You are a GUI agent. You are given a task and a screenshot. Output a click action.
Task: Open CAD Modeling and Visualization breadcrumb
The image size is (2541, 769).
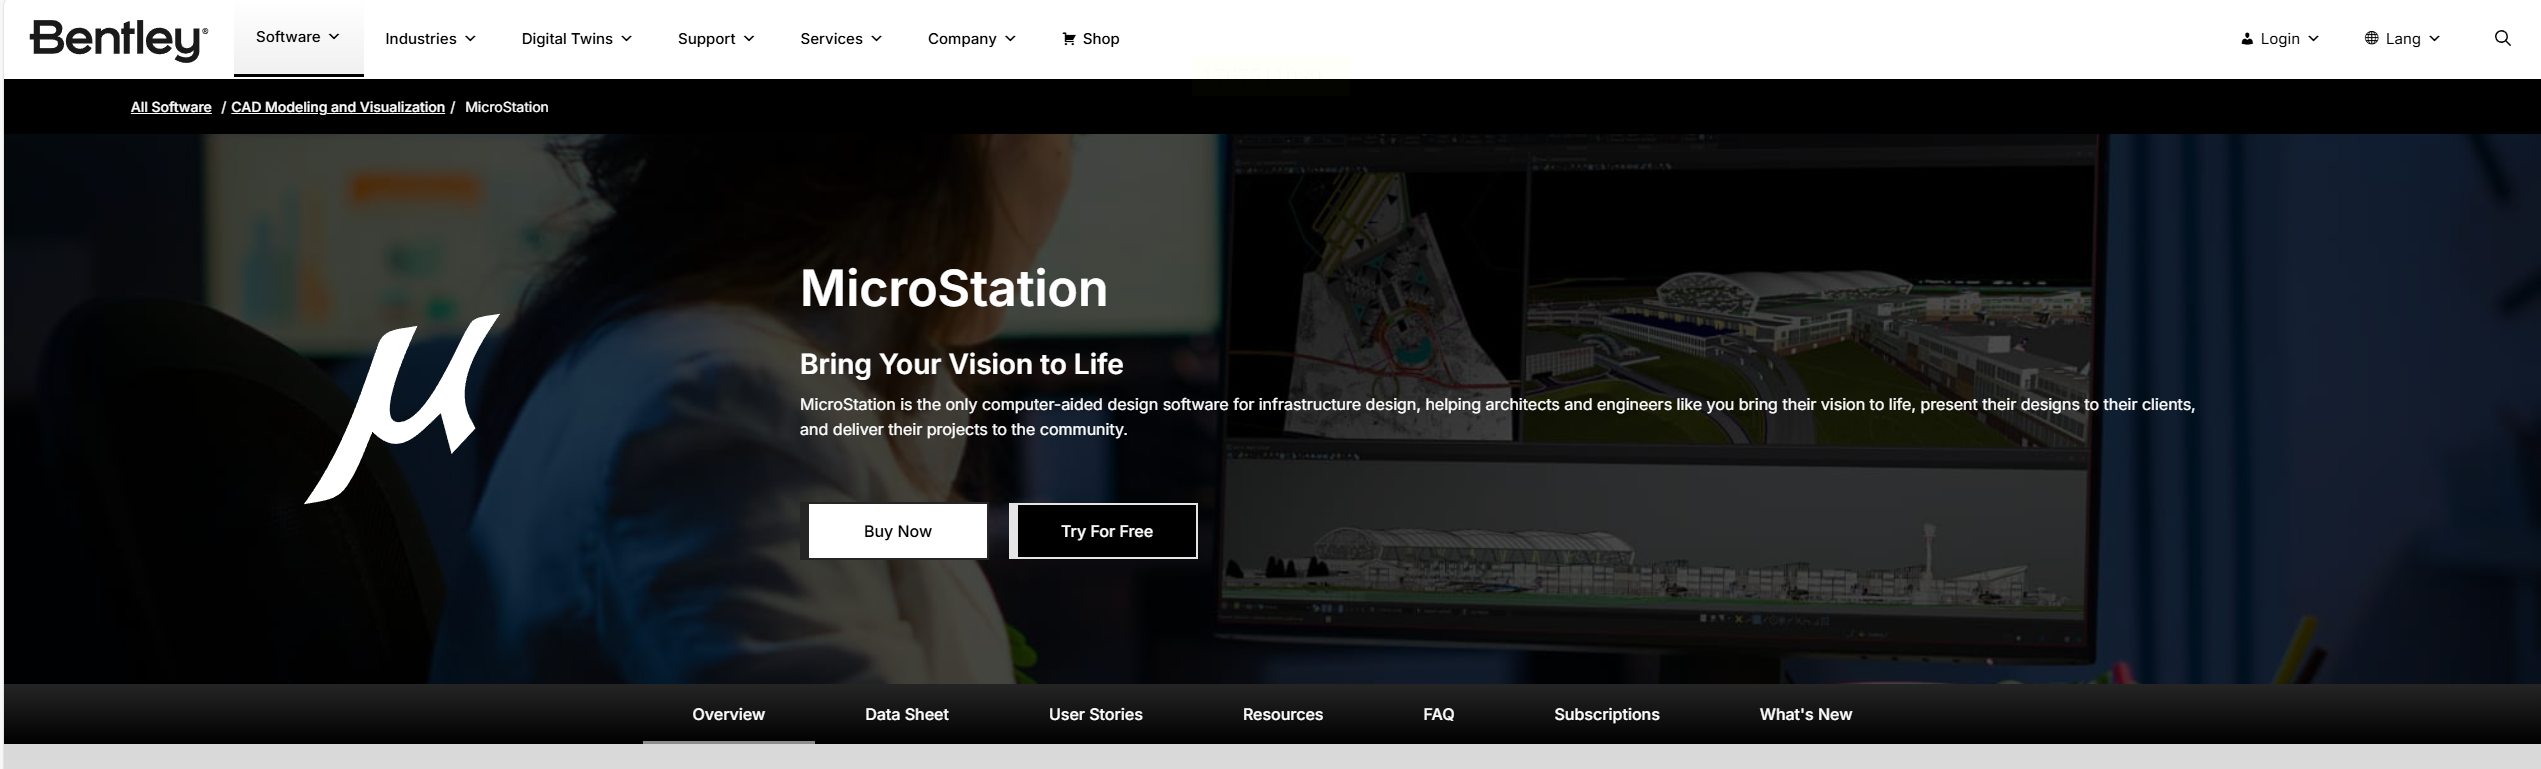[338, 107]
